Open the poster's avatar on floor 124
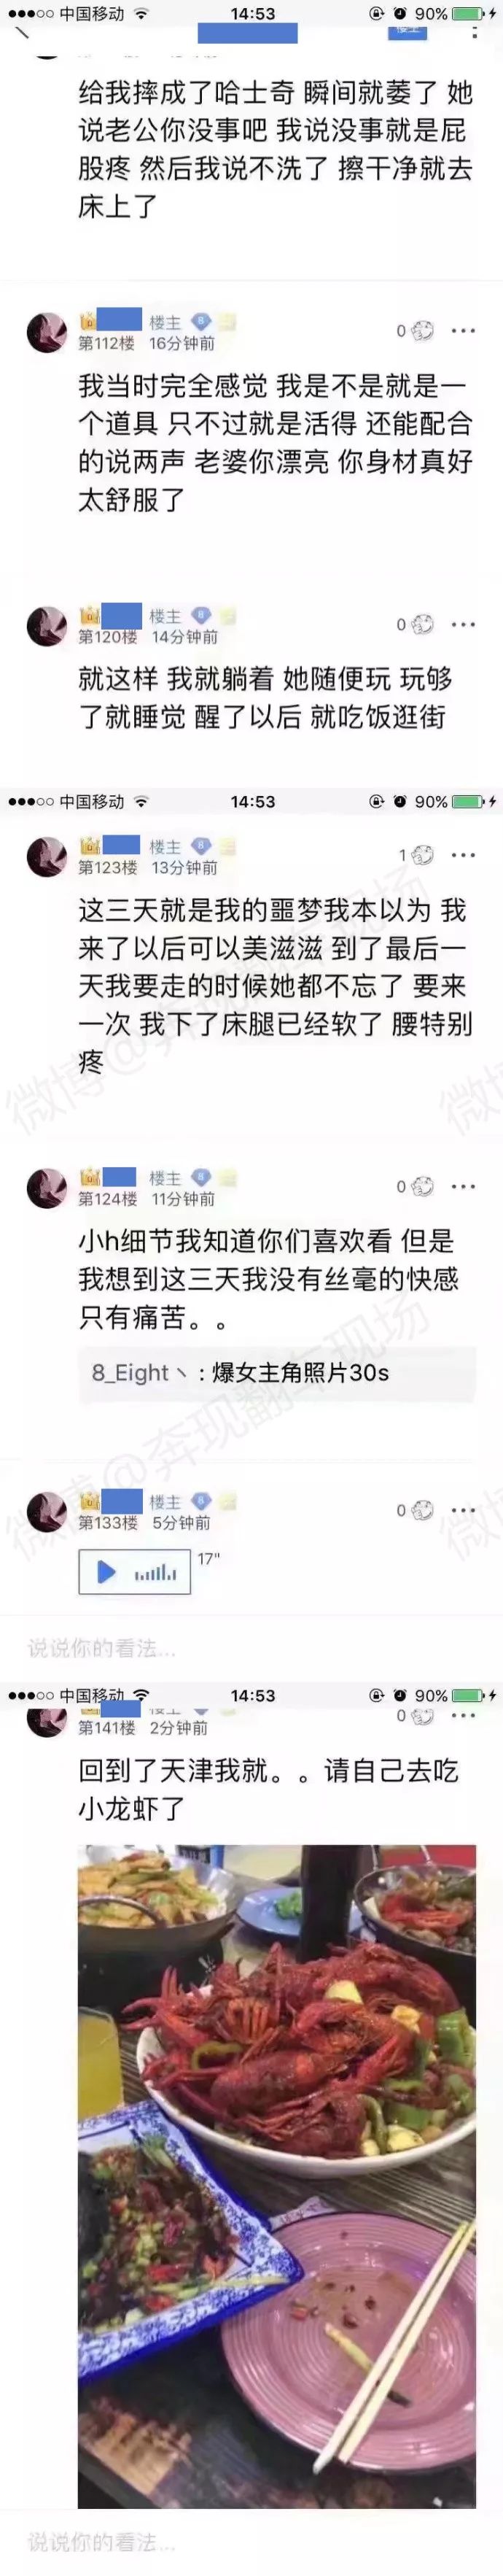 coord(46,1188)
